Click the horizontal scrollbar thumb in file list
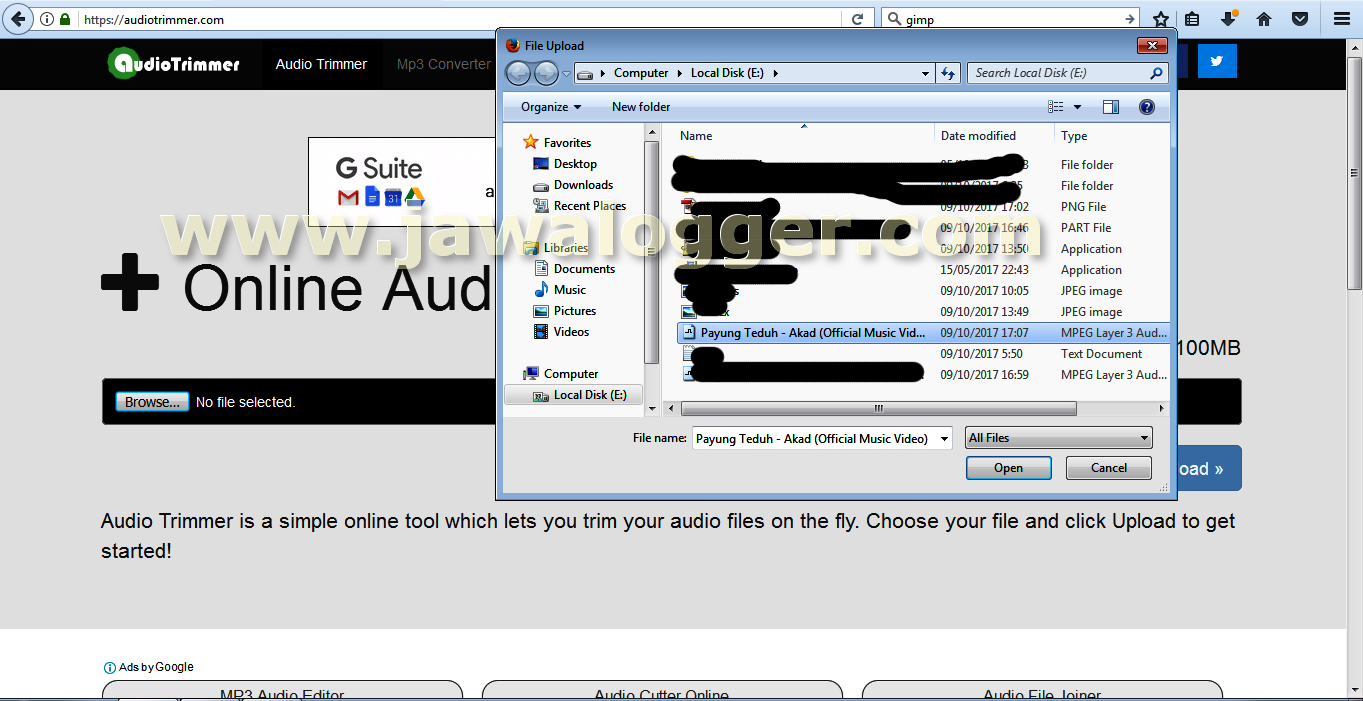Screen dimensions: 1363x701 pos(878,408)
